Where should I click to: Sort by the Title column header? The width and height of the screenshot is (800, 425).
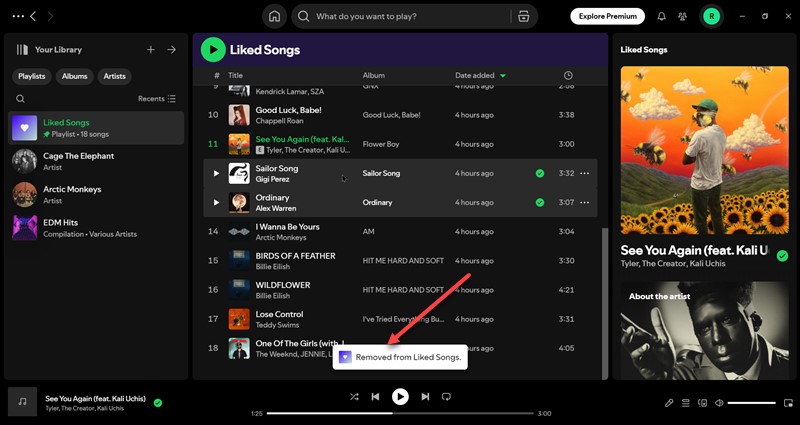tap(235, 75)
